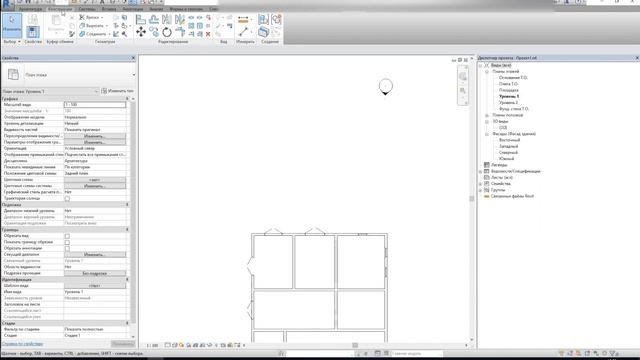Open the type selector dropdown (План этажа)
This screenshot has height=360, width=640.
133,75
